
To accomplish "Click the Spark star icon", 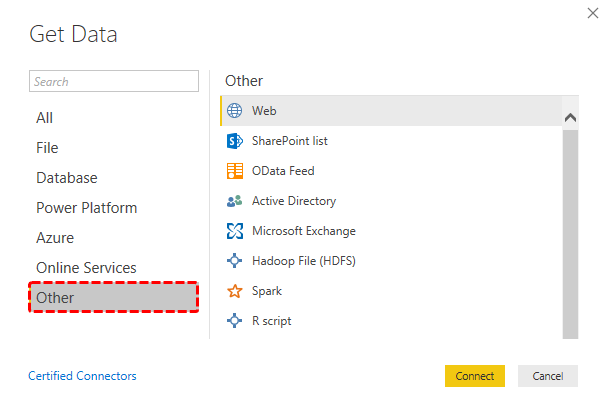I will [x=235, y=291].
